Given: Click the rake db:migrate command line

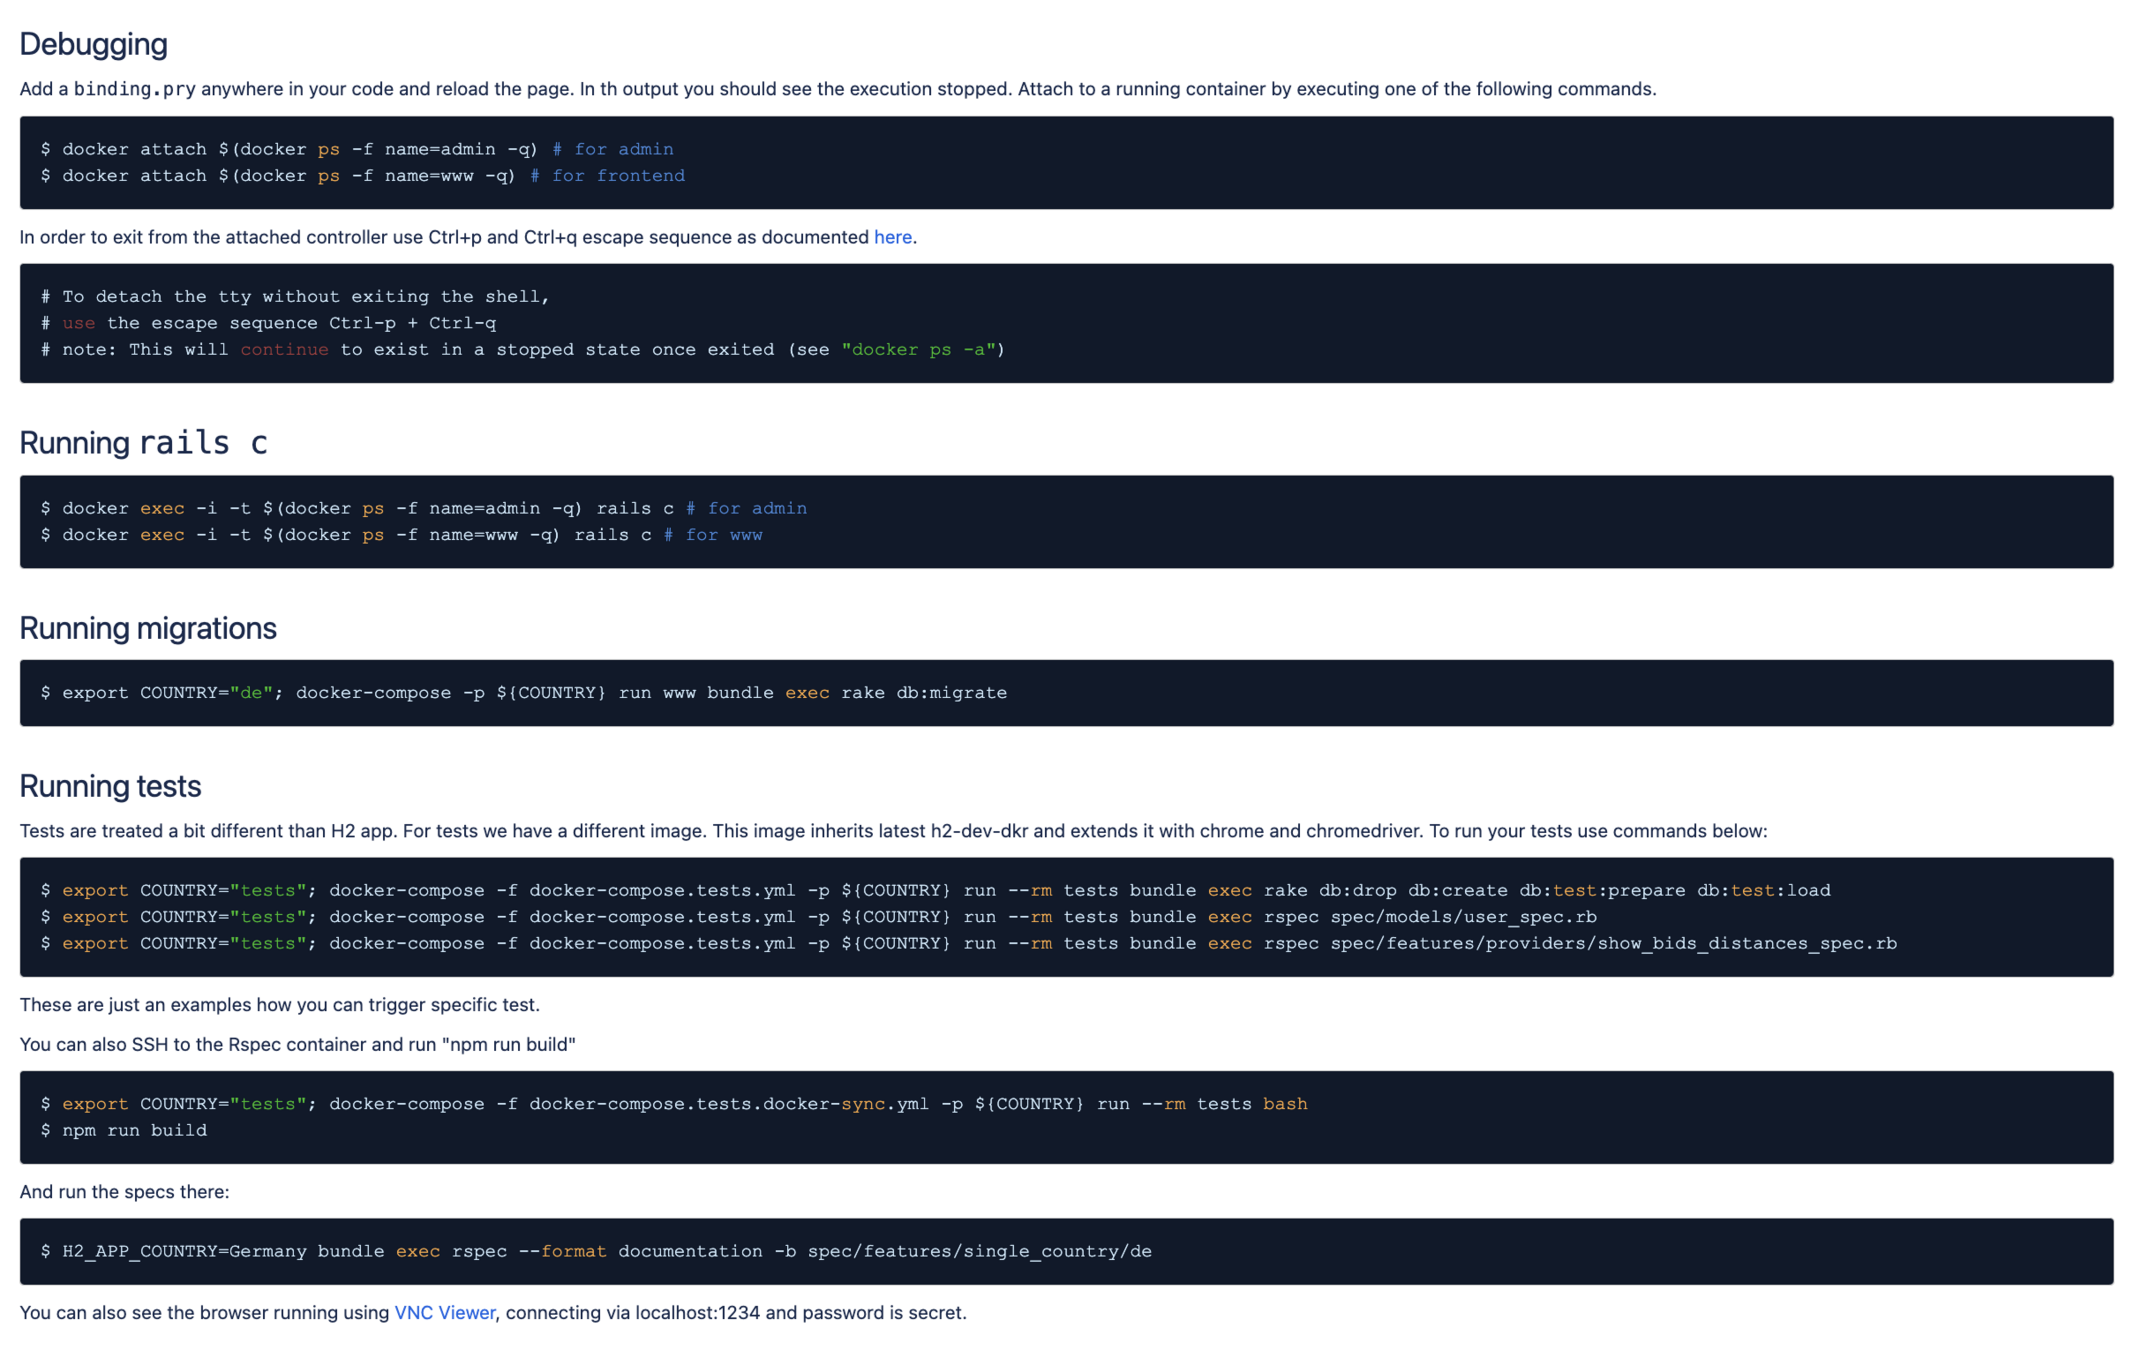Looking at the screenshot, I should coord(524,692).
